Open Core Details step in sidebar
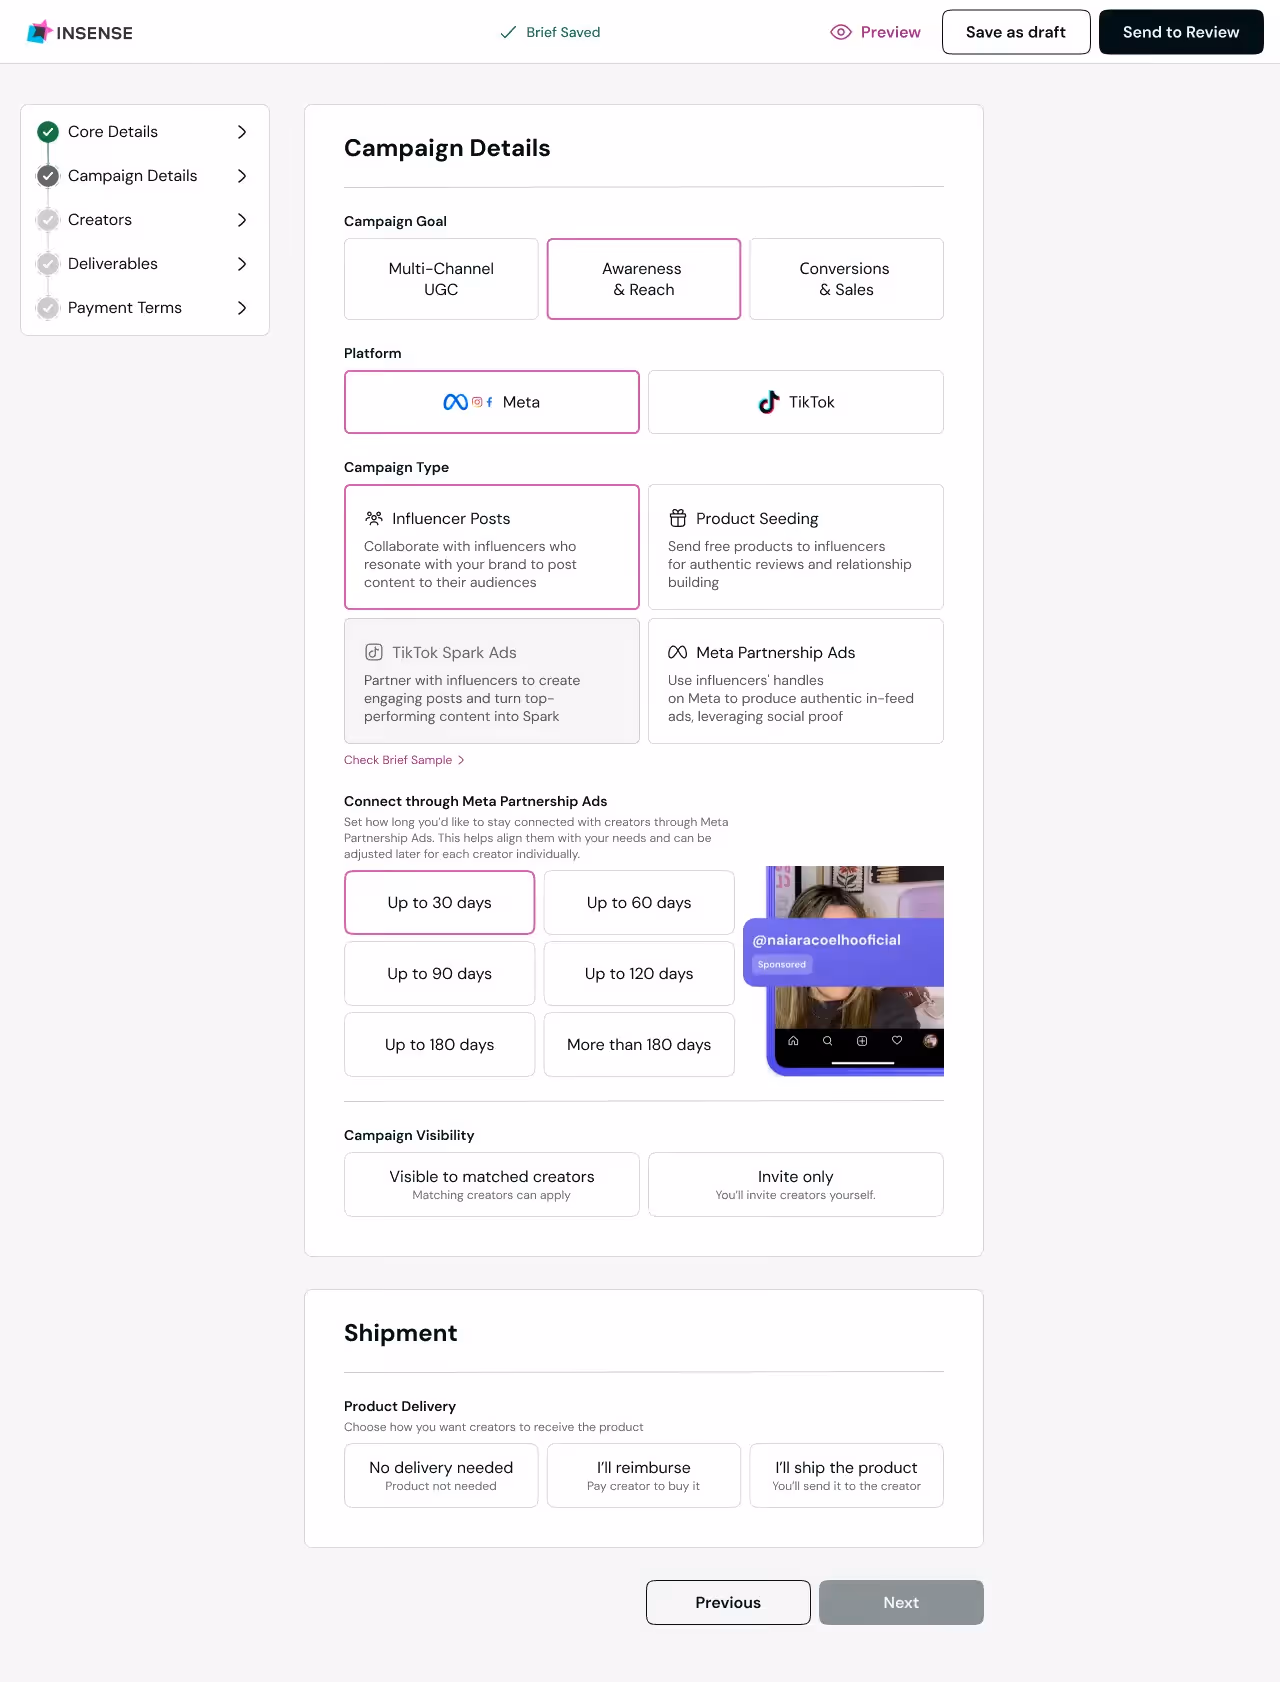 pos(145,132)
